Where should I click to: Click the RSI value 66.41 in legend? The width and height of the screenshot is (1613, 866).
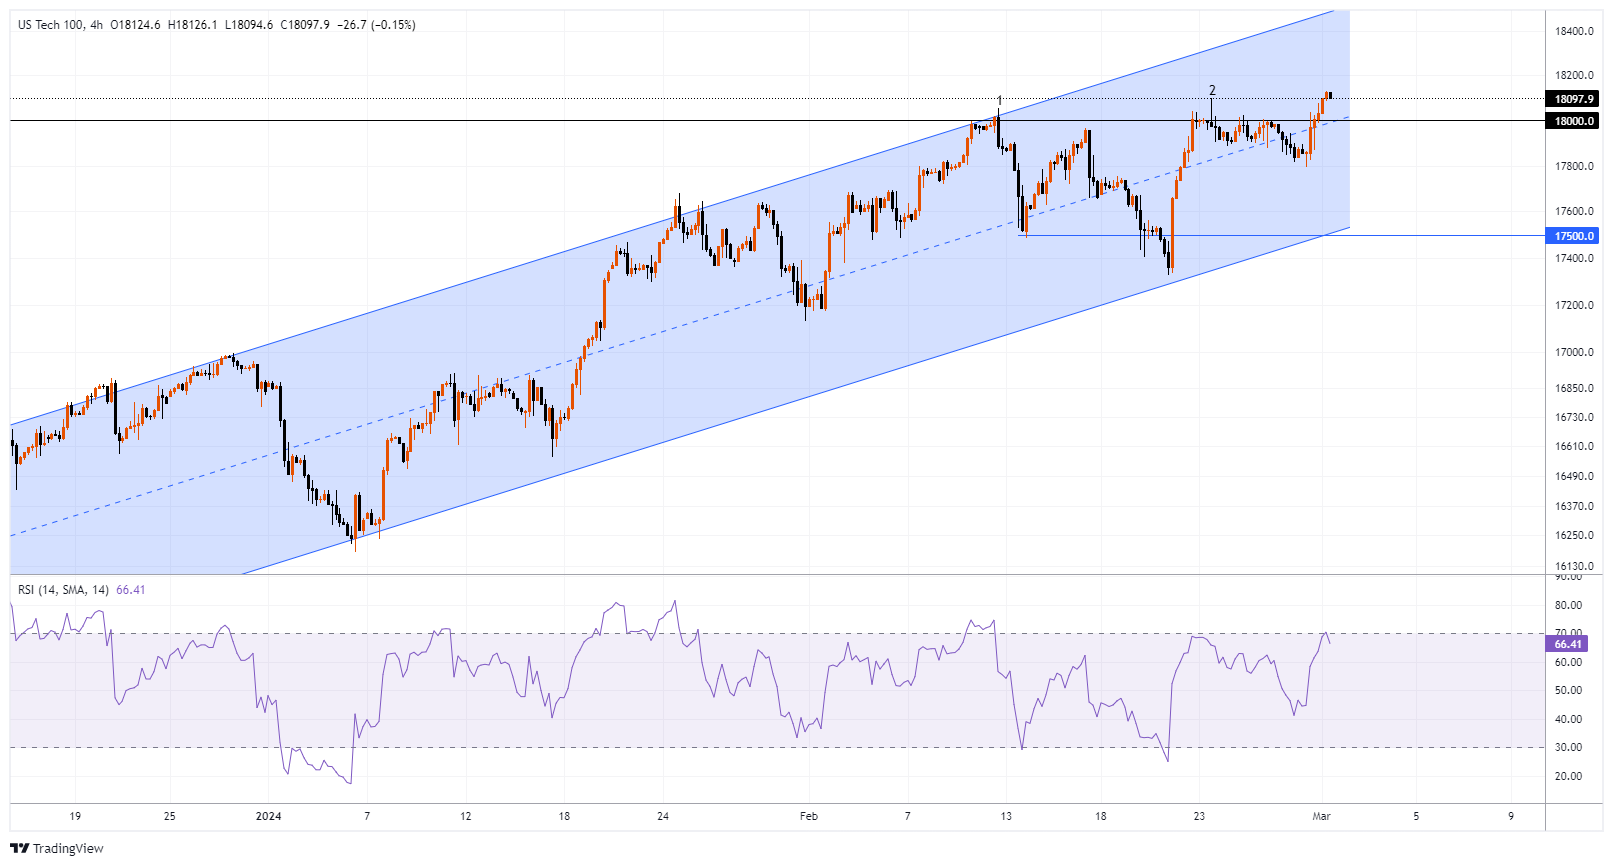point(131,590)
